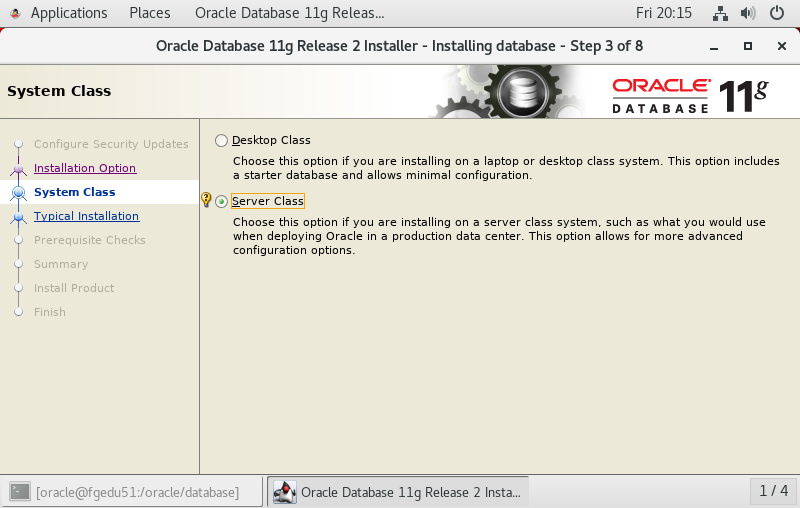Click the Server Class description text
This screenshot has width=800, height=508.
click(x=499, y=236)
